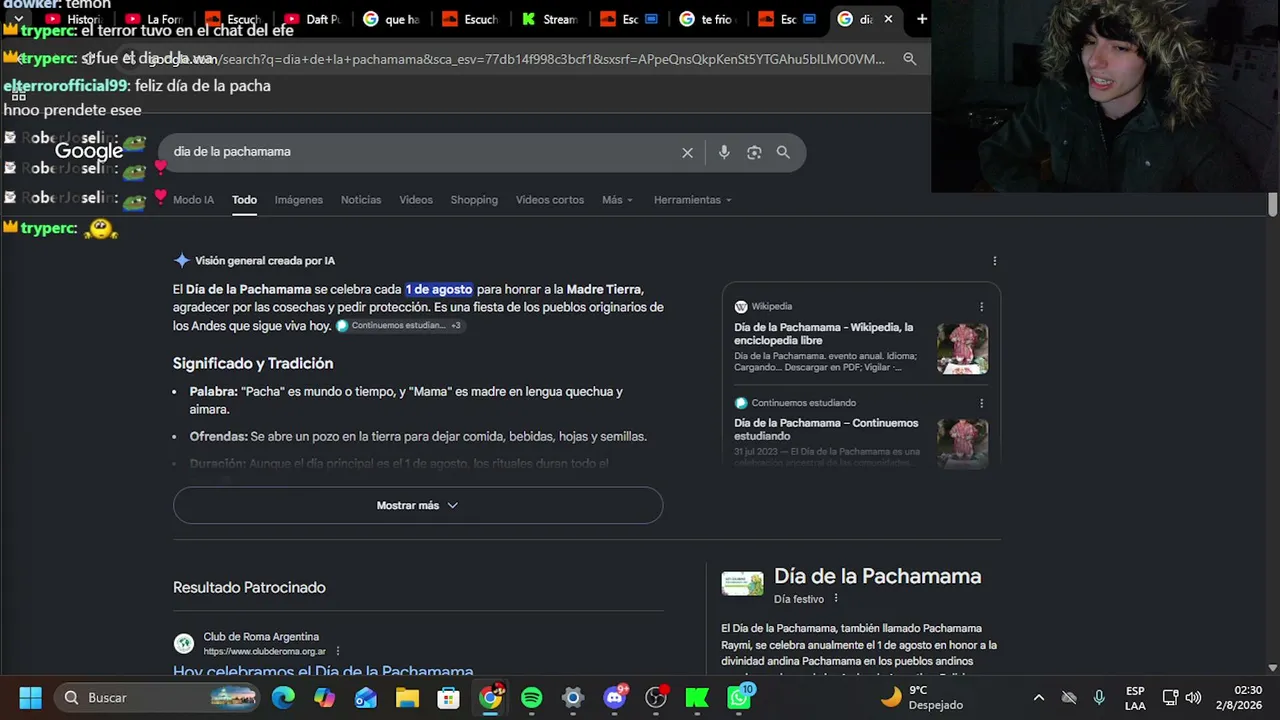1280x720 pixels.
Task: Click the Wikipedia card thumbnail image
Action: point(962,348)
